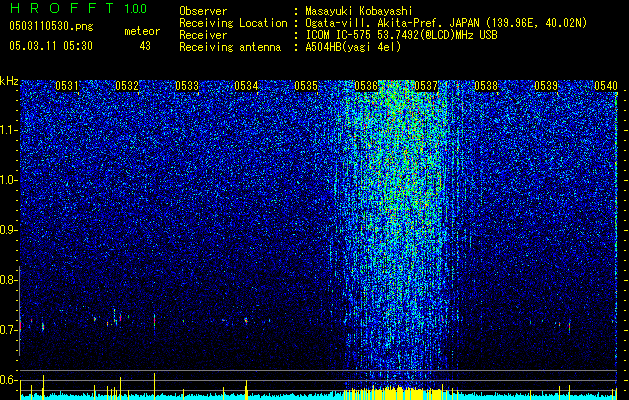
Task: Click the date stamp 05.03.11 05:30
Action: coord(51,46)
